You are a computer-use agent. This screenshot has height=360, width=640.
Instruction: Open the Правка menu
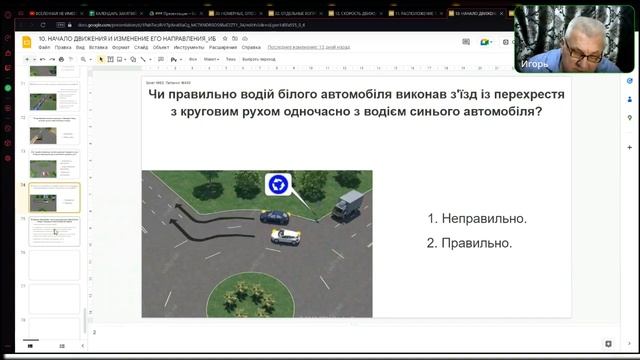tap(63, 47)
